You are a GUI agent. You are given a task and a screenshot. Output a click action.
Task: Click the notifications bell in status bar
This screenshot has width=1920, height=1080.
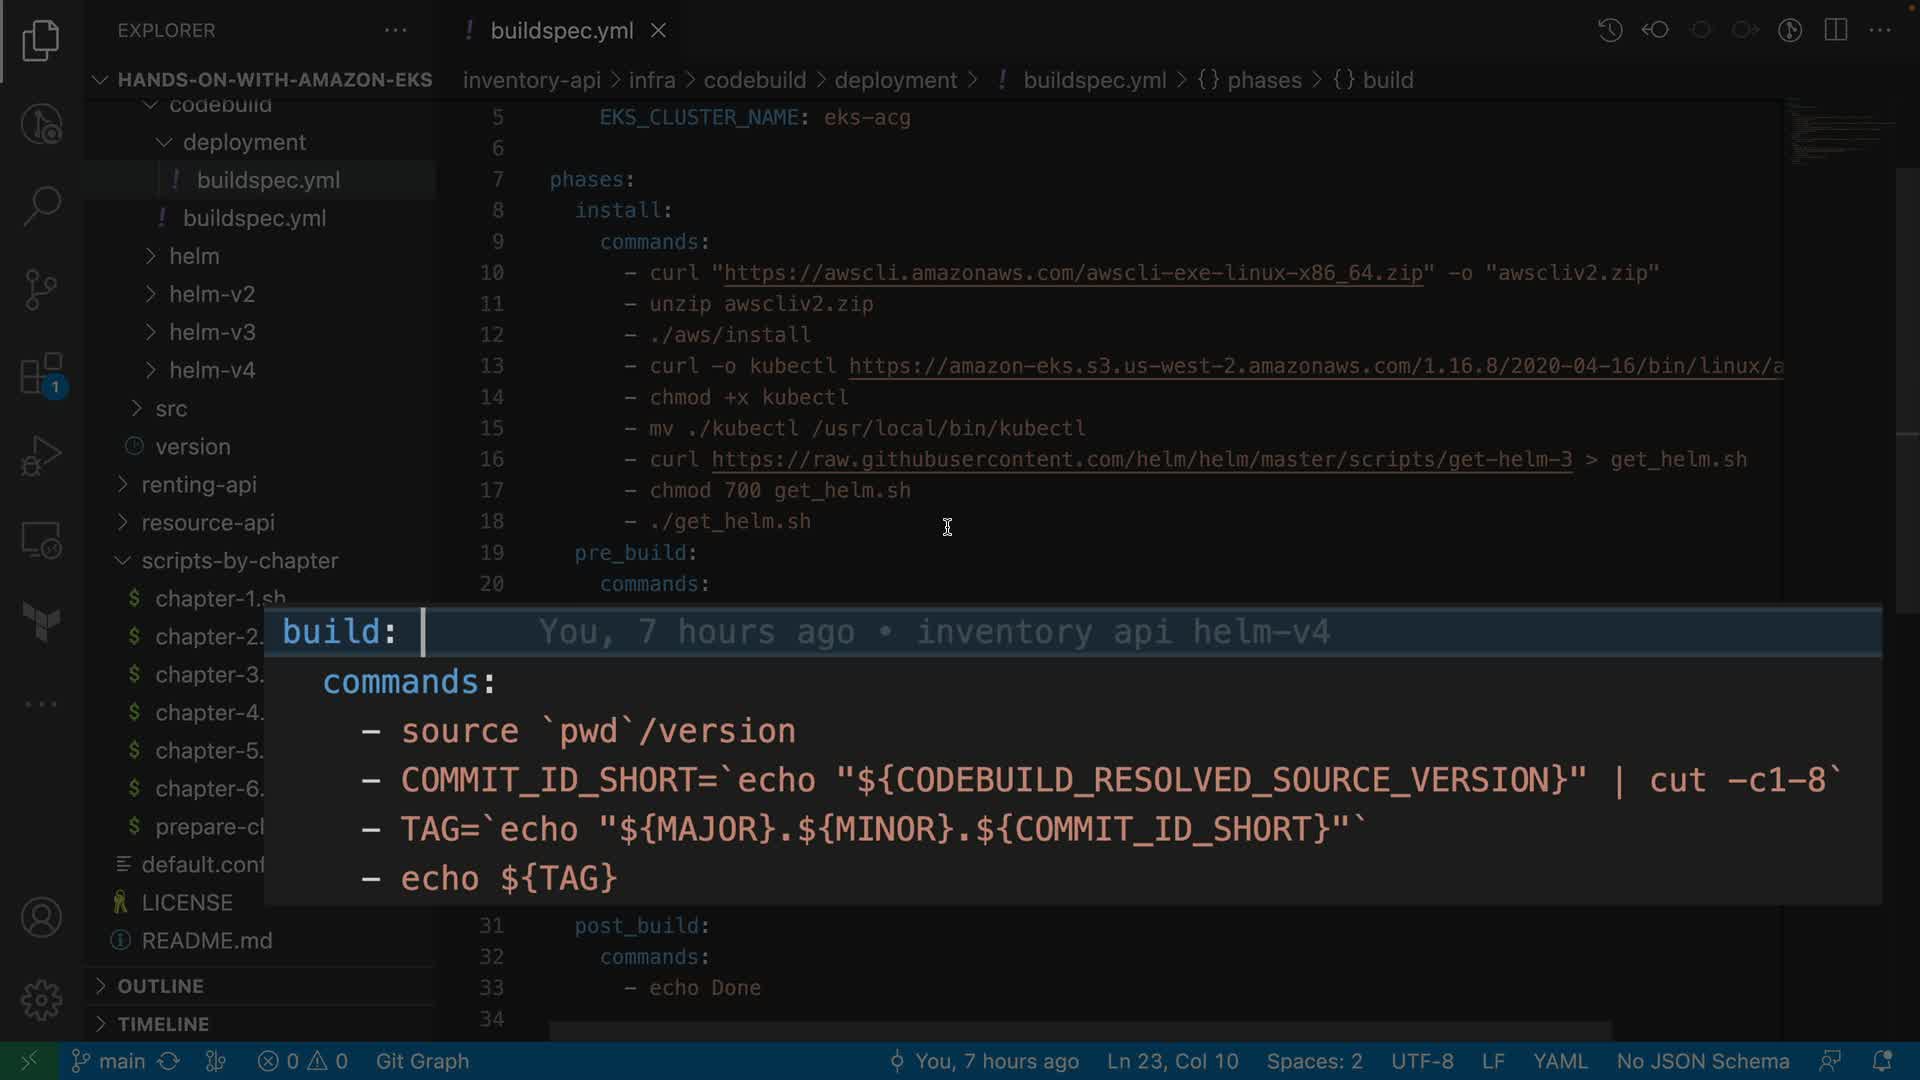pos(1881,1061)
